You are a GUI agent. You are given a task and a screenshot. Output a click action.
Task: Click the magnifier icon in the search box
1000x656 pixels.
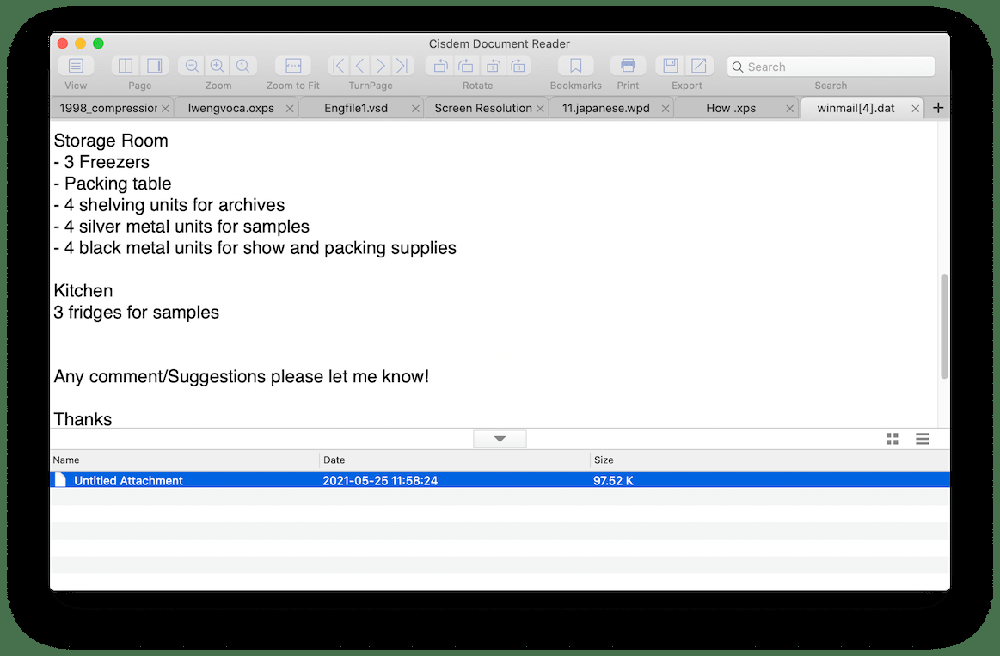(737, 67)
